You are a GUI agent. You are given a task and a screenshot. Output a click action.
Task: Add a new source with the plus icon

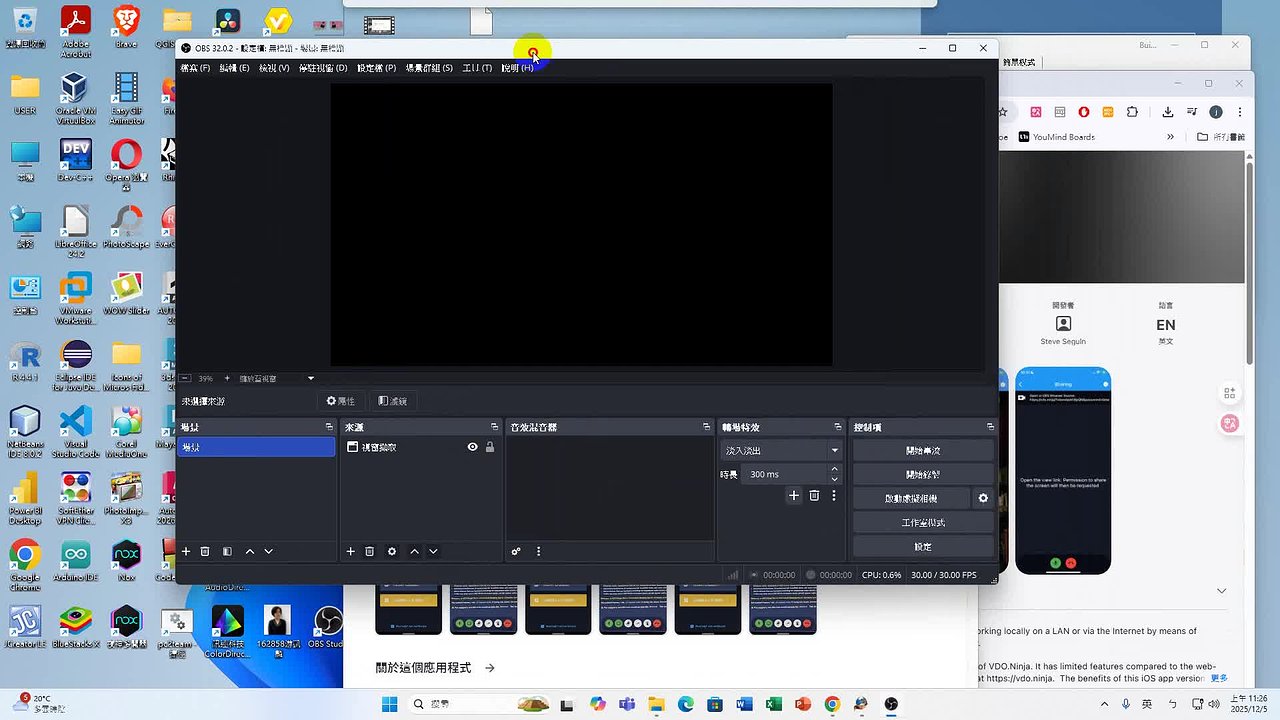(351, 551)
